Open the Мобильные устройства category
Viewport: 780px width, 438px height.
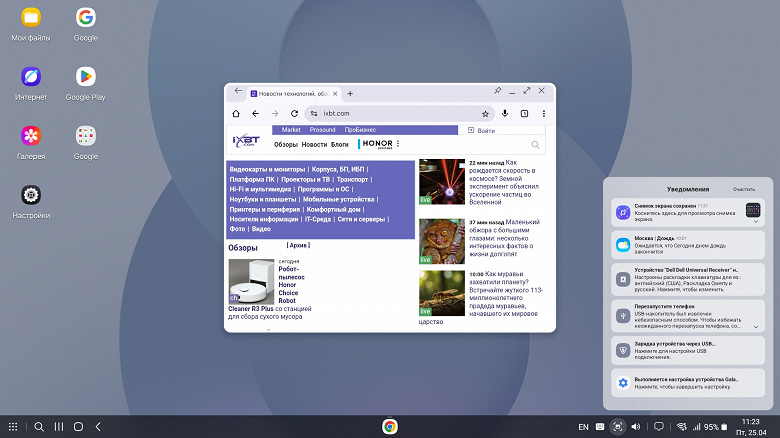point(339,199)
